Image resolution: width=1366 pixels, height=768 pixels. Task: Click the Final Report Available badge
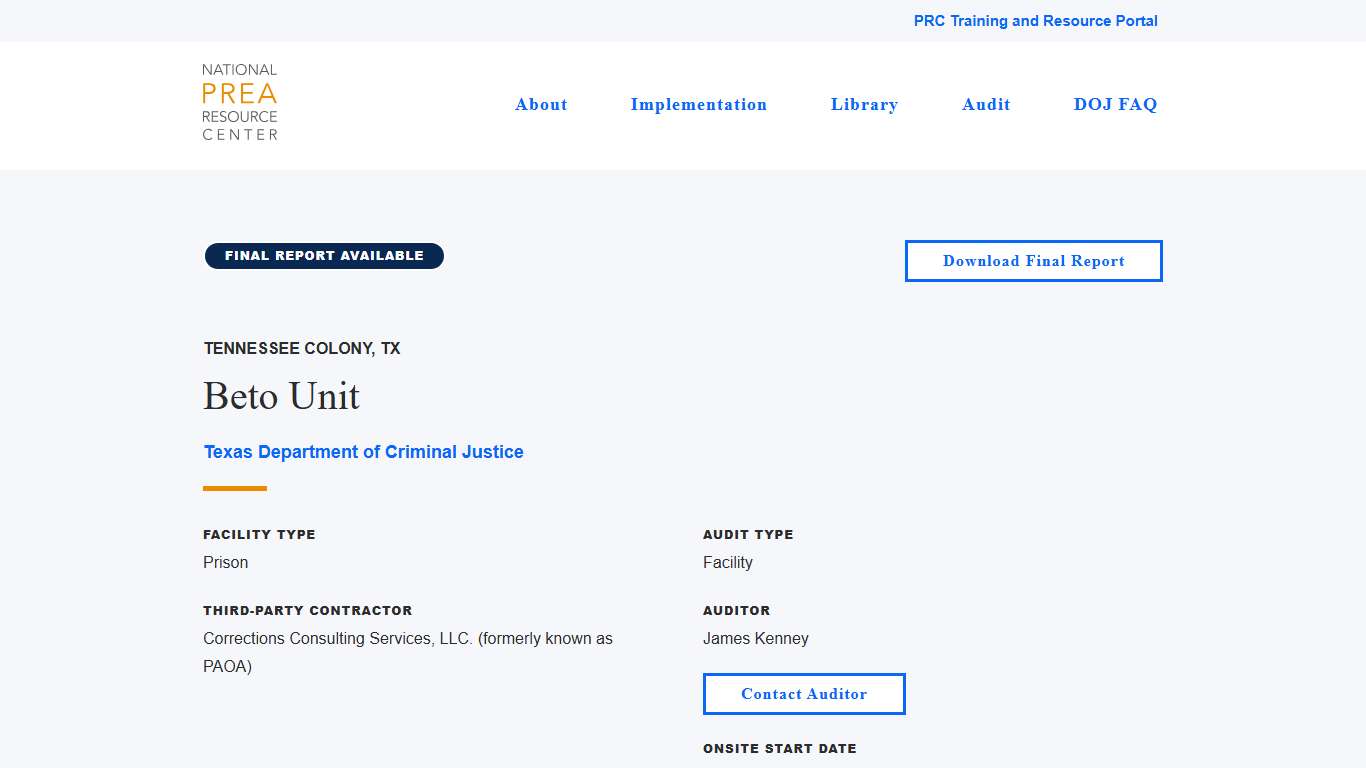(x=324, y=256)
